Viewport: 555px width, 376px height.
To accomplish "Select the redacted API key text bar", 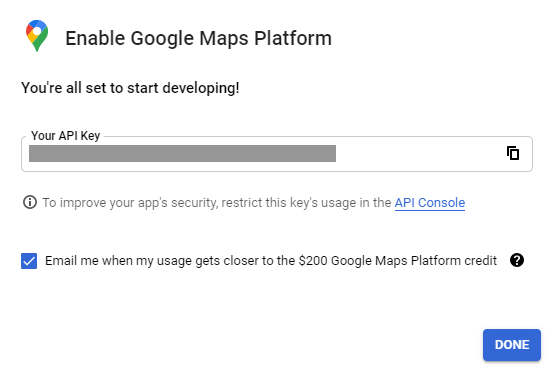I will [182, 153].
